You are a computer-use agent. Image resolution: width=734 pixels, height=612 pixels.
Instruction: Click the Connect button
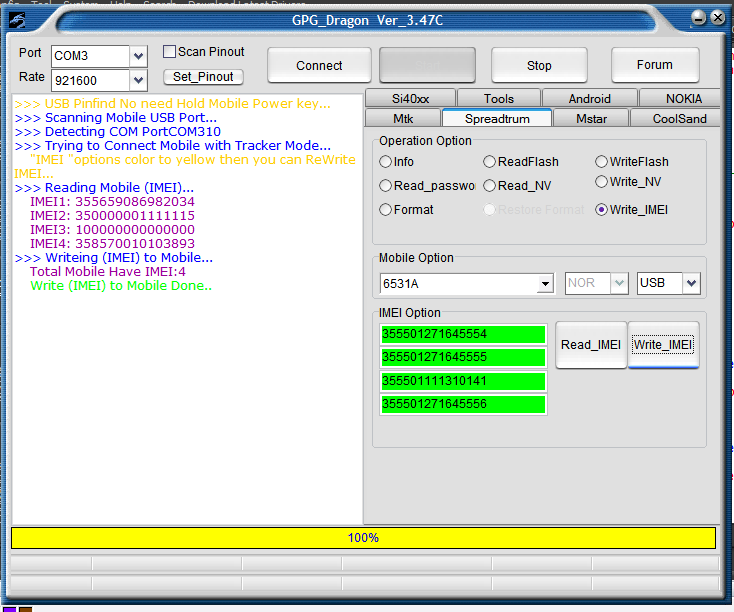click(319, 65)
